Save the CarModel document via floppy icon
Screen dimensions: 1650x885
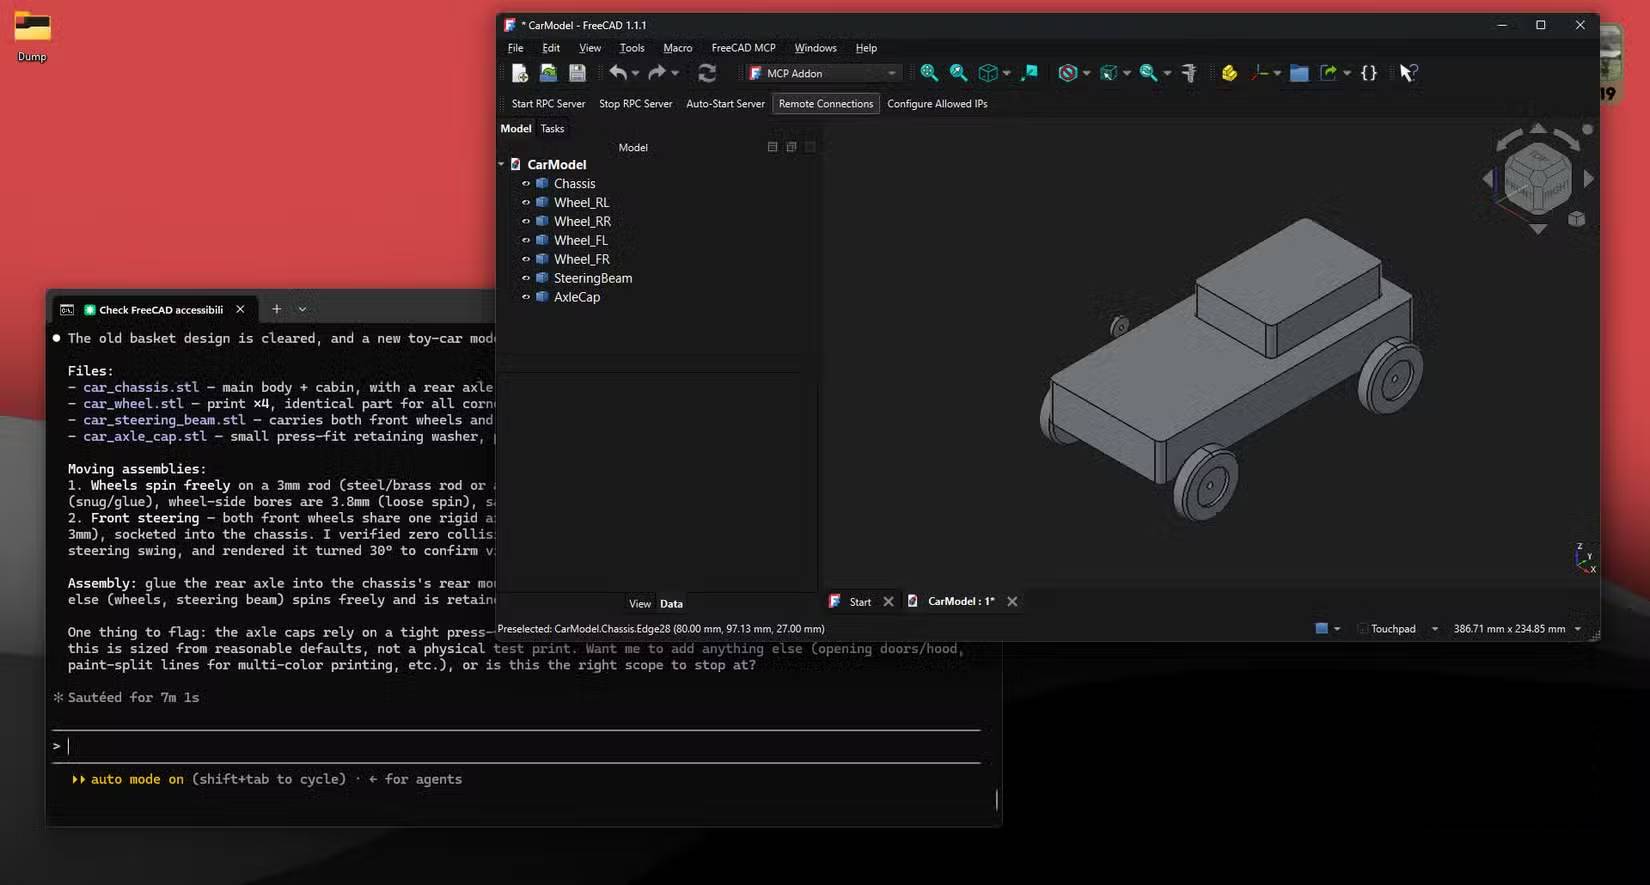tap(577, 73)
